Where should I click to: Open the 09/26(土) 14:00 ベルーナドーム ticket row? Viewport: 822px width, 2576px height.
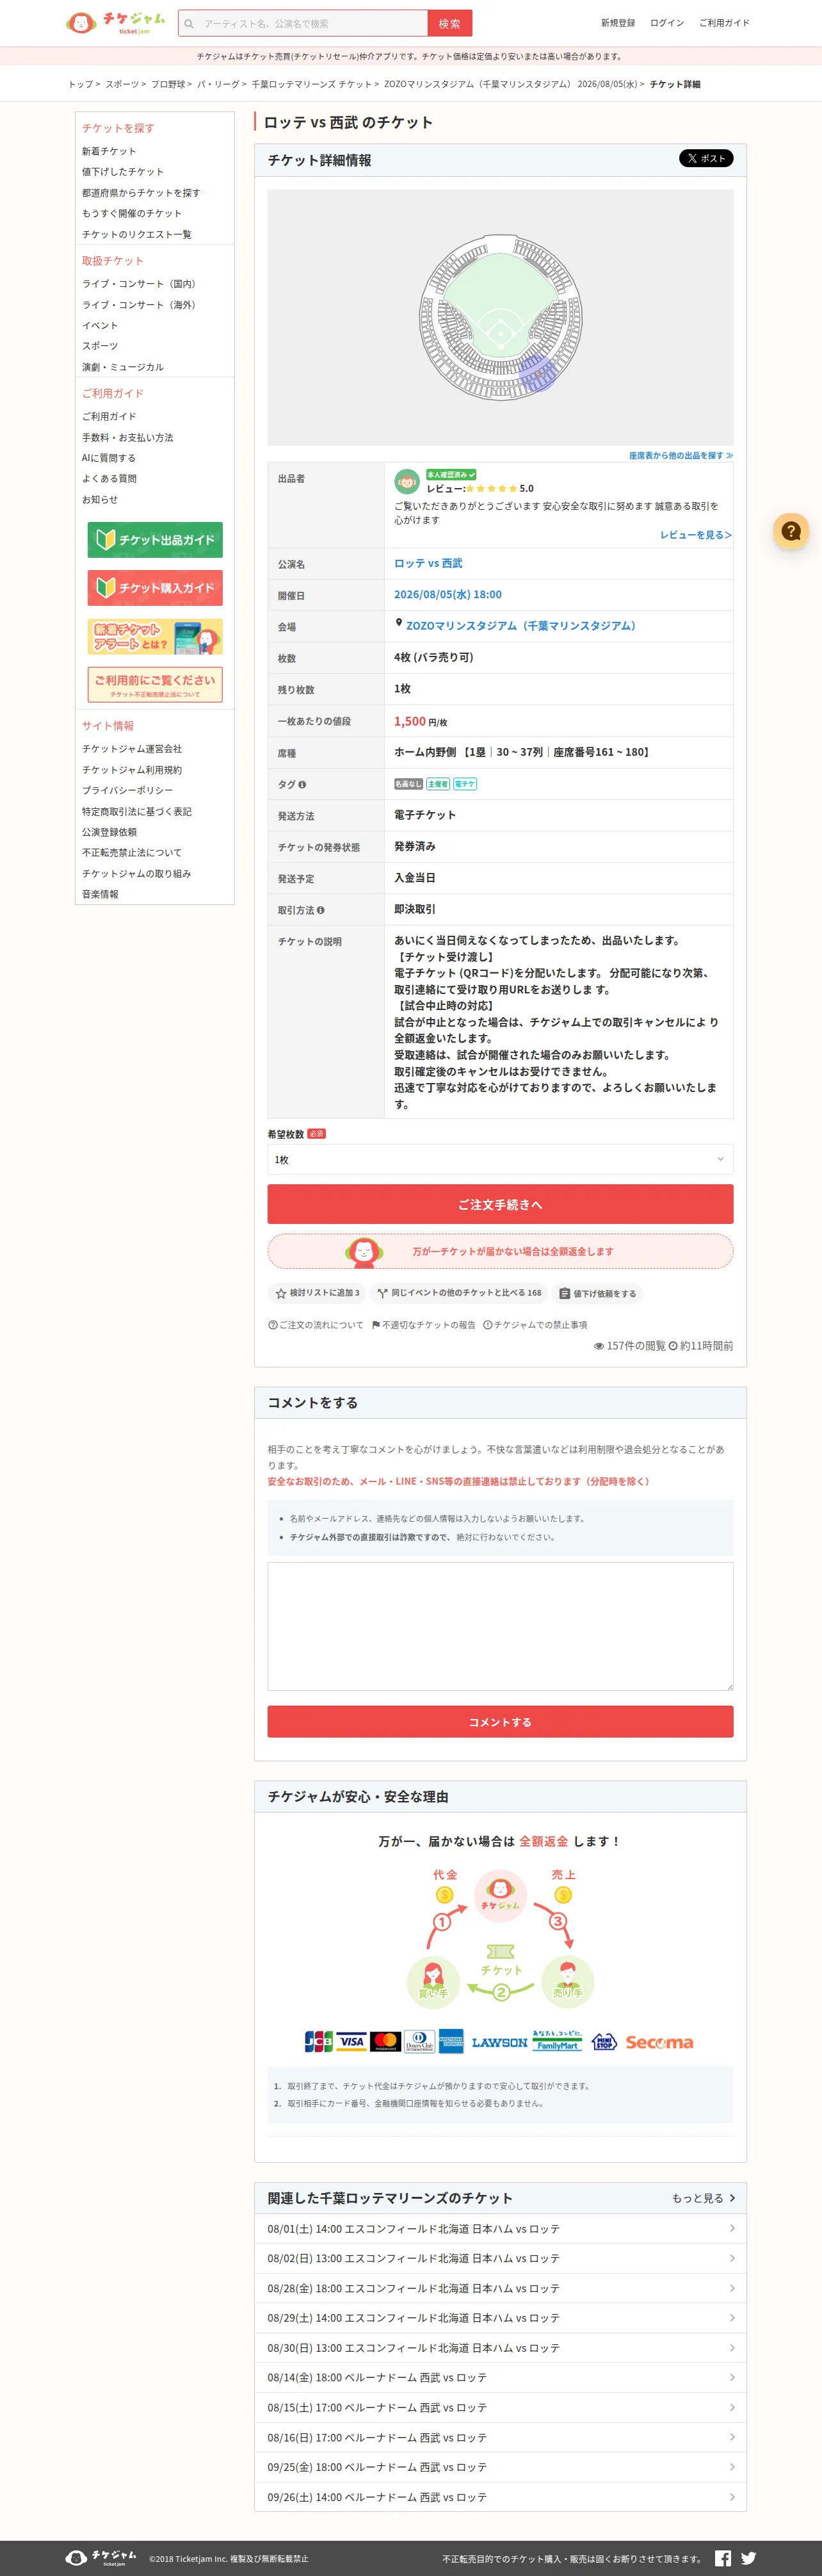coord(500,2497)
